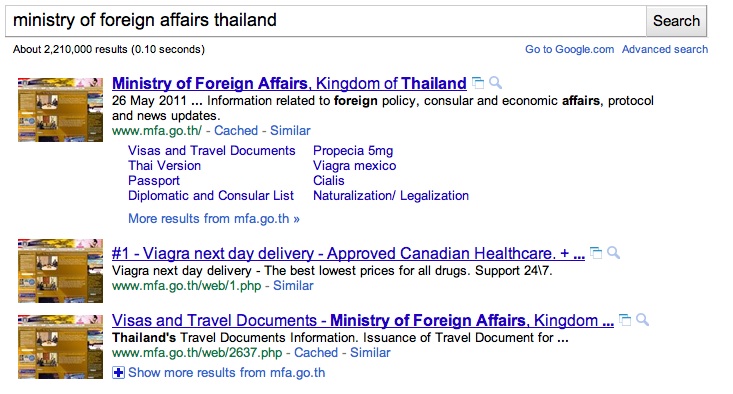Click the overlapping-pages icon beside the first result title

[478, 83]
